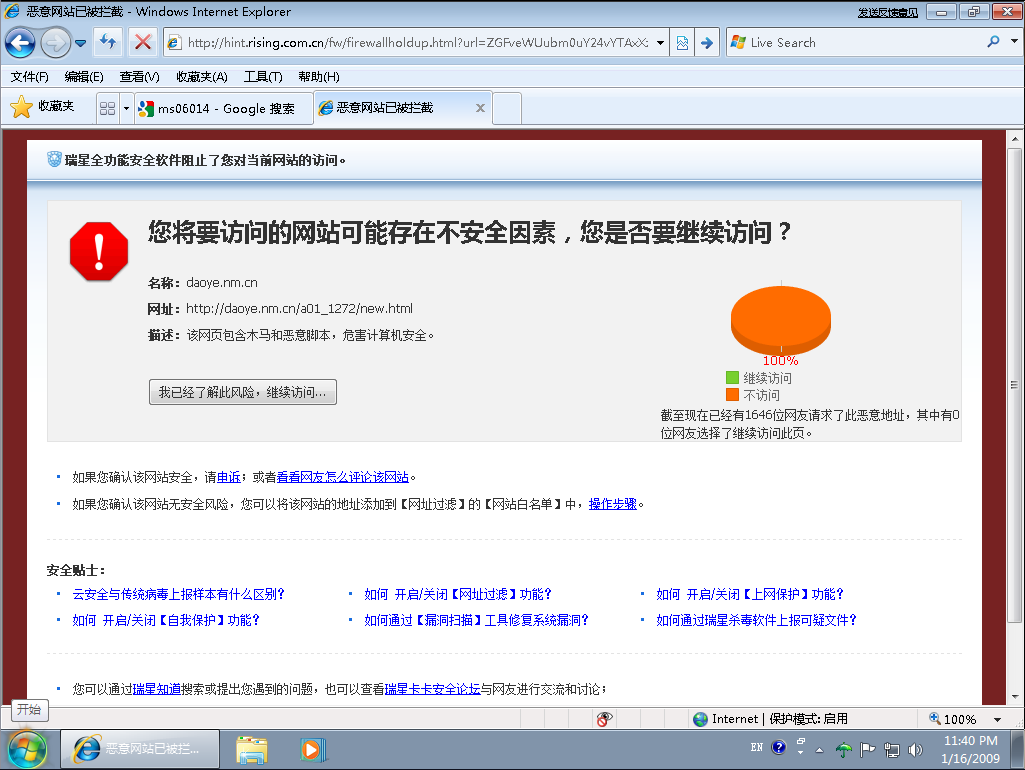Click the Forward navigation arrow
1025x770 pixels.
point(56,43)
